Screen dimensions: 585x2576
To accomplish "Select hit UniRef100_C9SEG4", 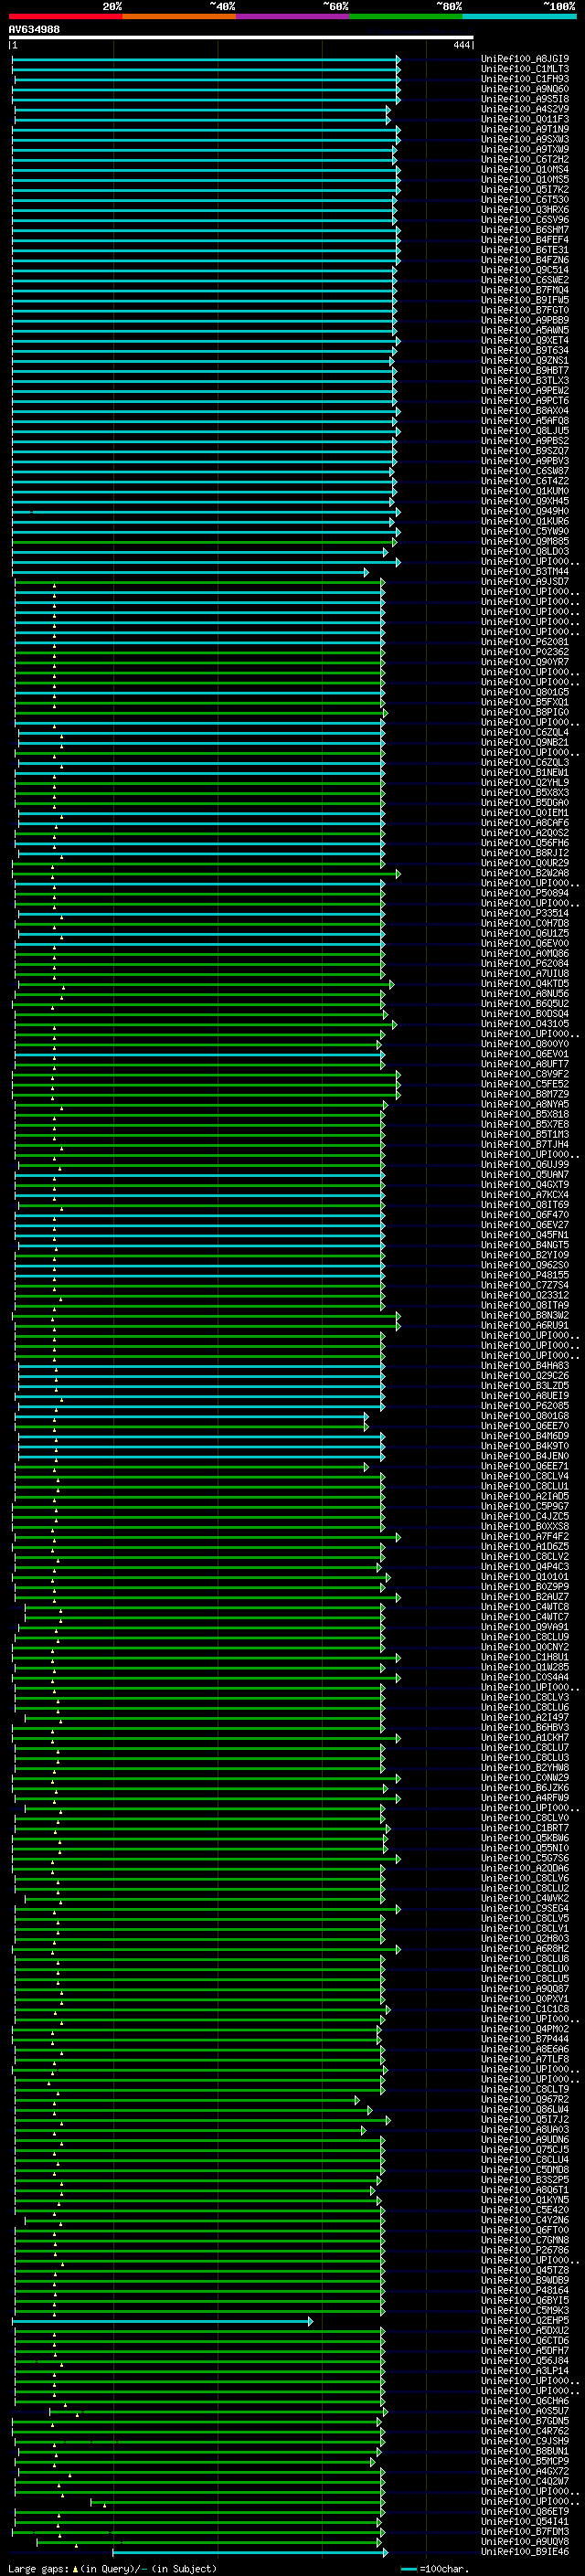I will pyautogui.click(x=525, y=1908).
